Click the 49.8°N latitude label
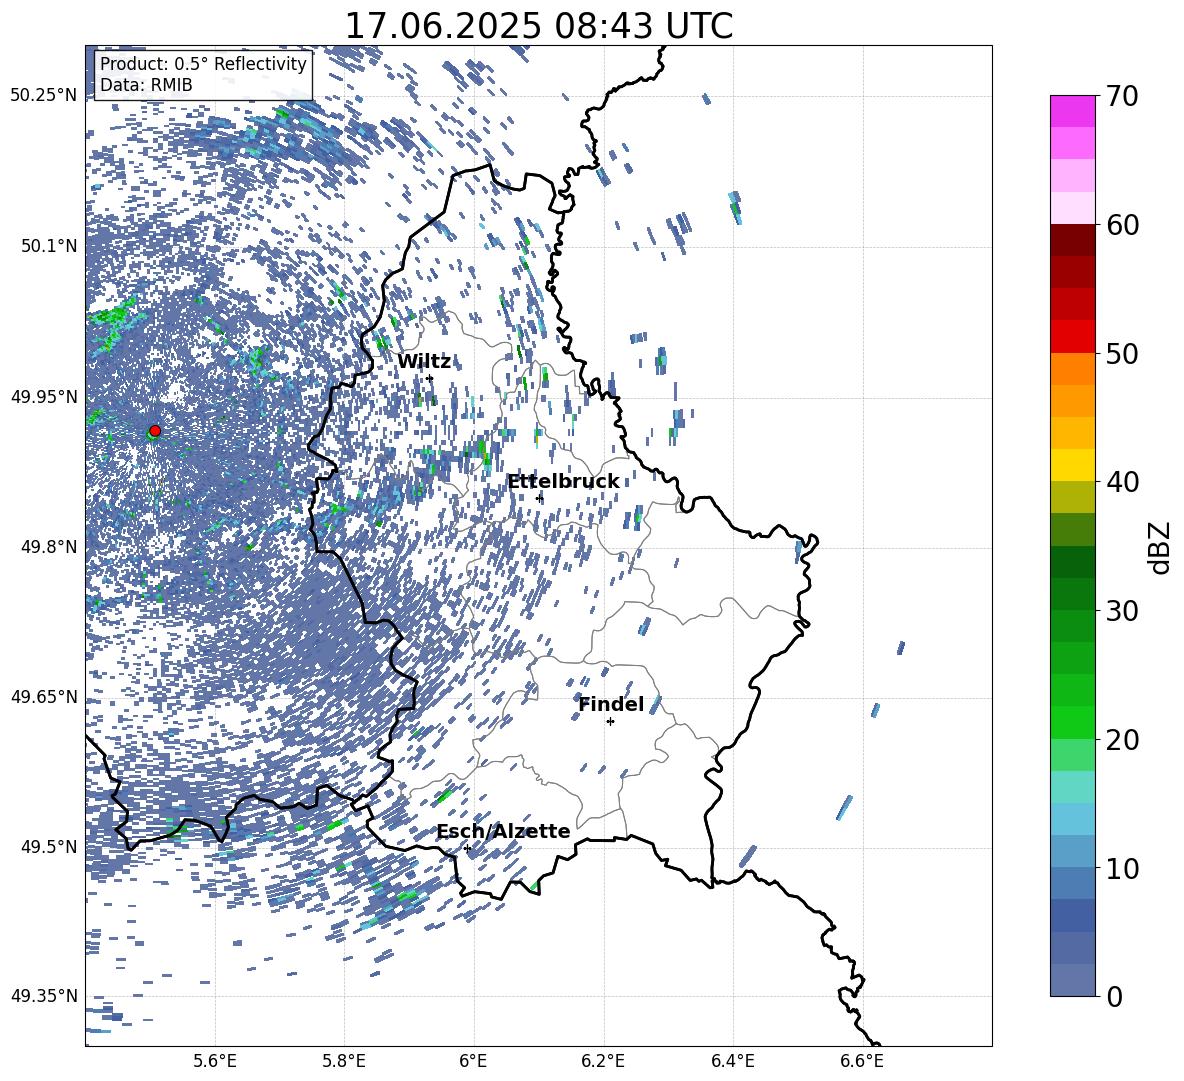The image size is (1184, 1081). click(48, 547)
